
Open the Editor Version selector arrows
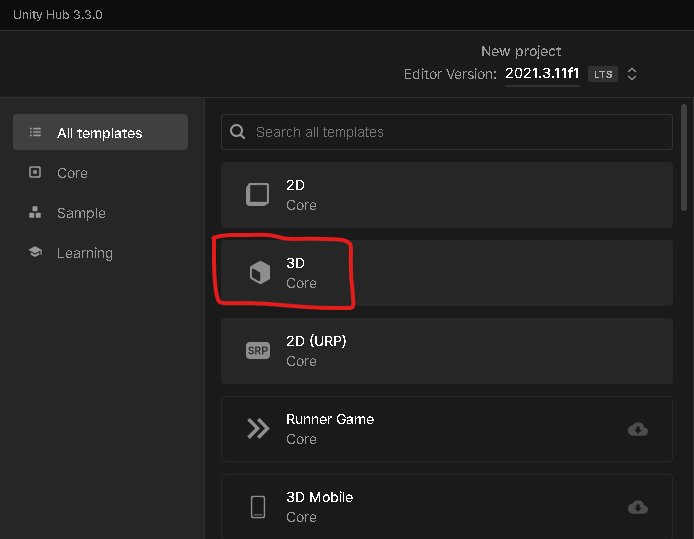[632, 74]
